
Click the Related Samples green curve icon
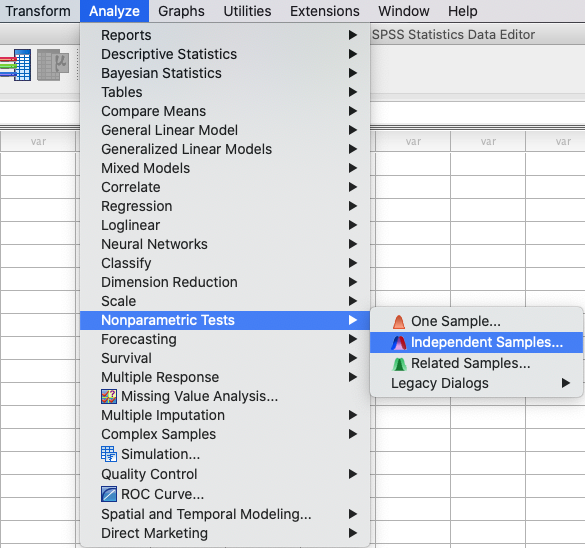[x=399, y=364]
